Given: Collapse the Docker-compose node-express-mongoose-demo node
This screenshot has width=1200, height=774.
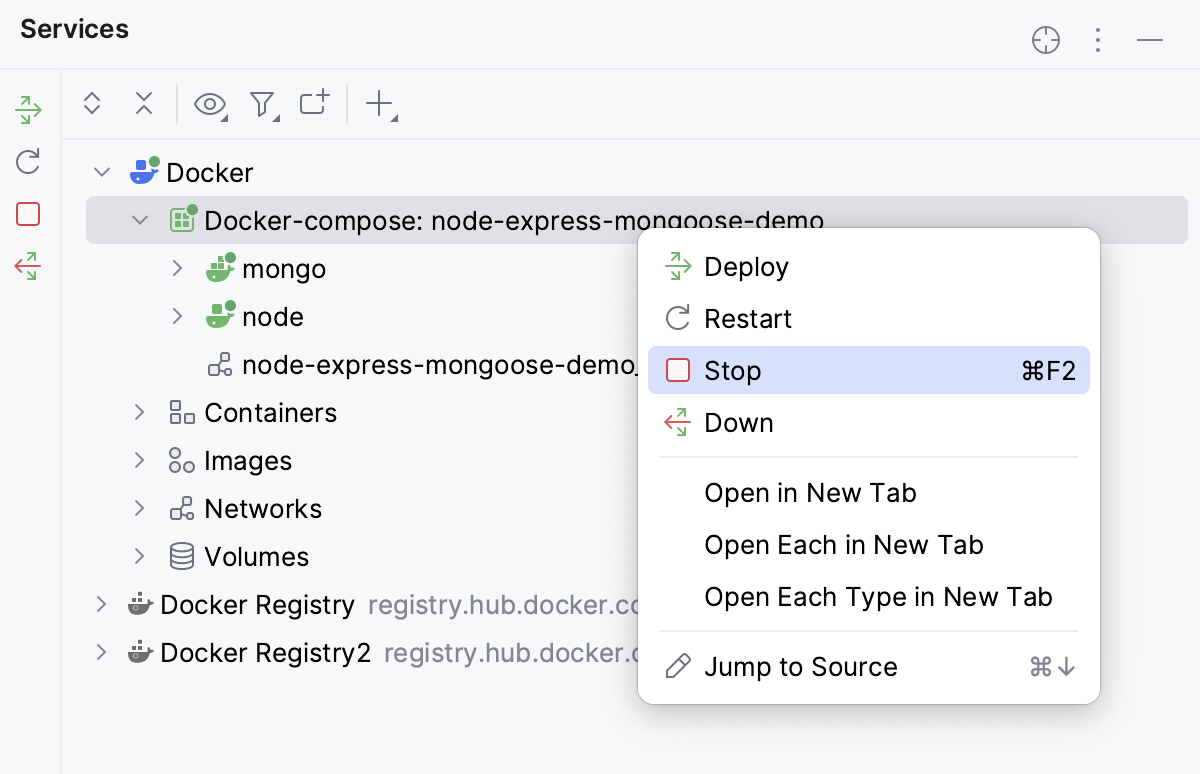Looking at the screenshot, I should pos(140,220).
